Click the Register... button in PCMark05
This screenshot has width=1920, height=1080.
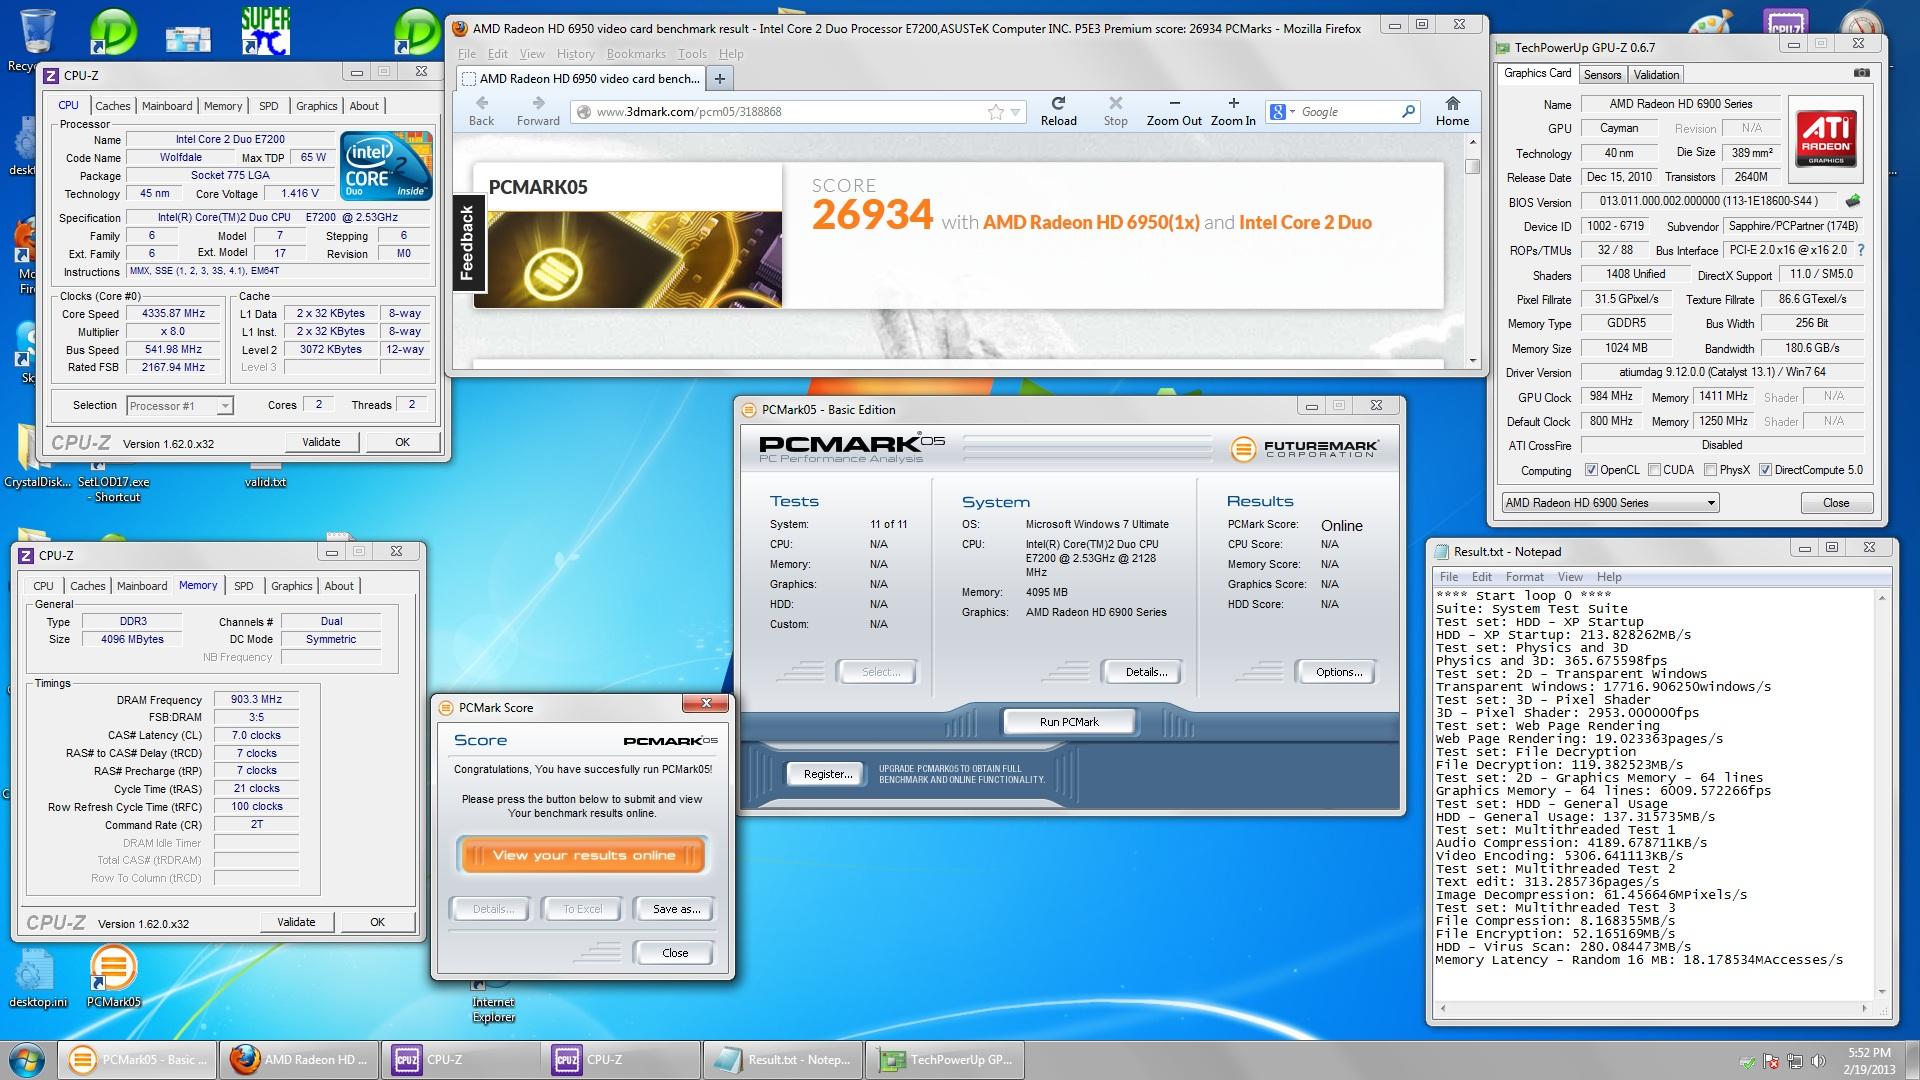tap(828, 774)
